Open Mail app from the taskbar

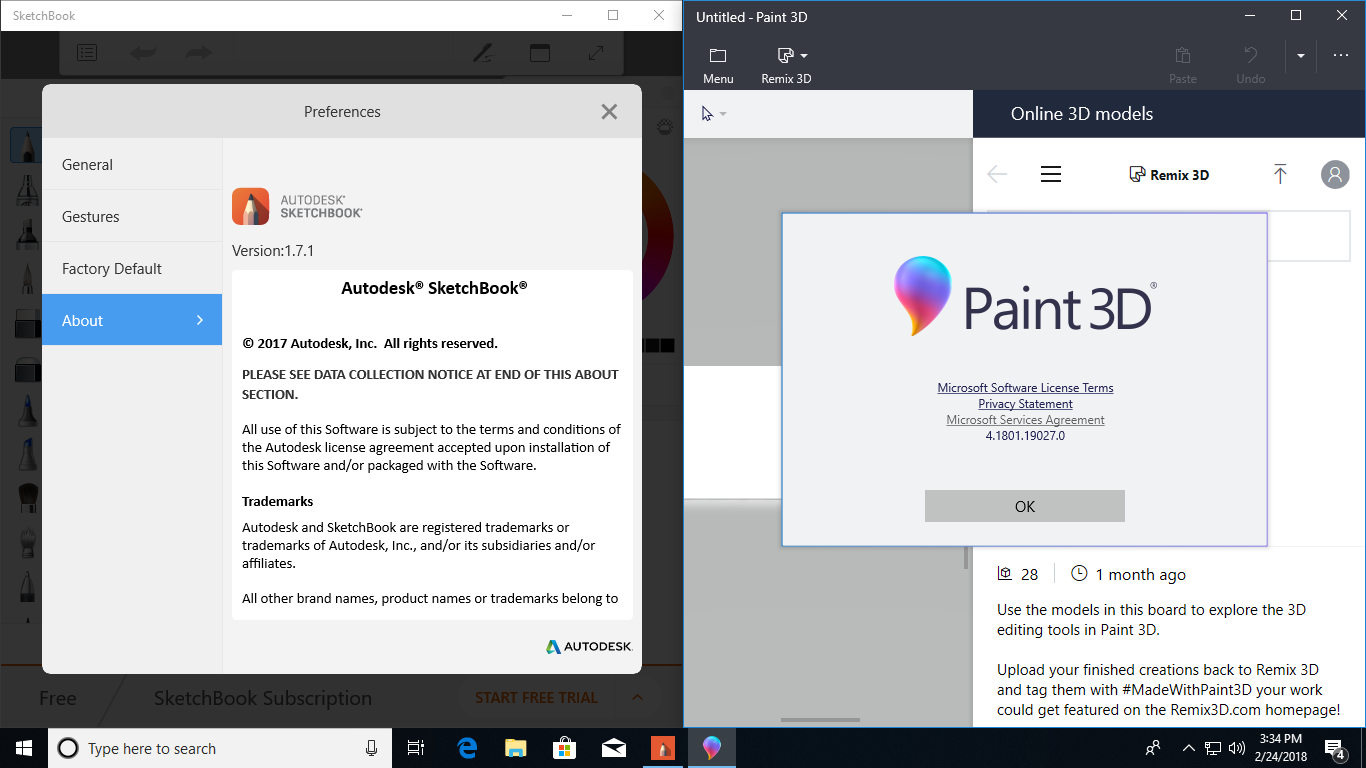pyautogui.click(x=613, y=748)
